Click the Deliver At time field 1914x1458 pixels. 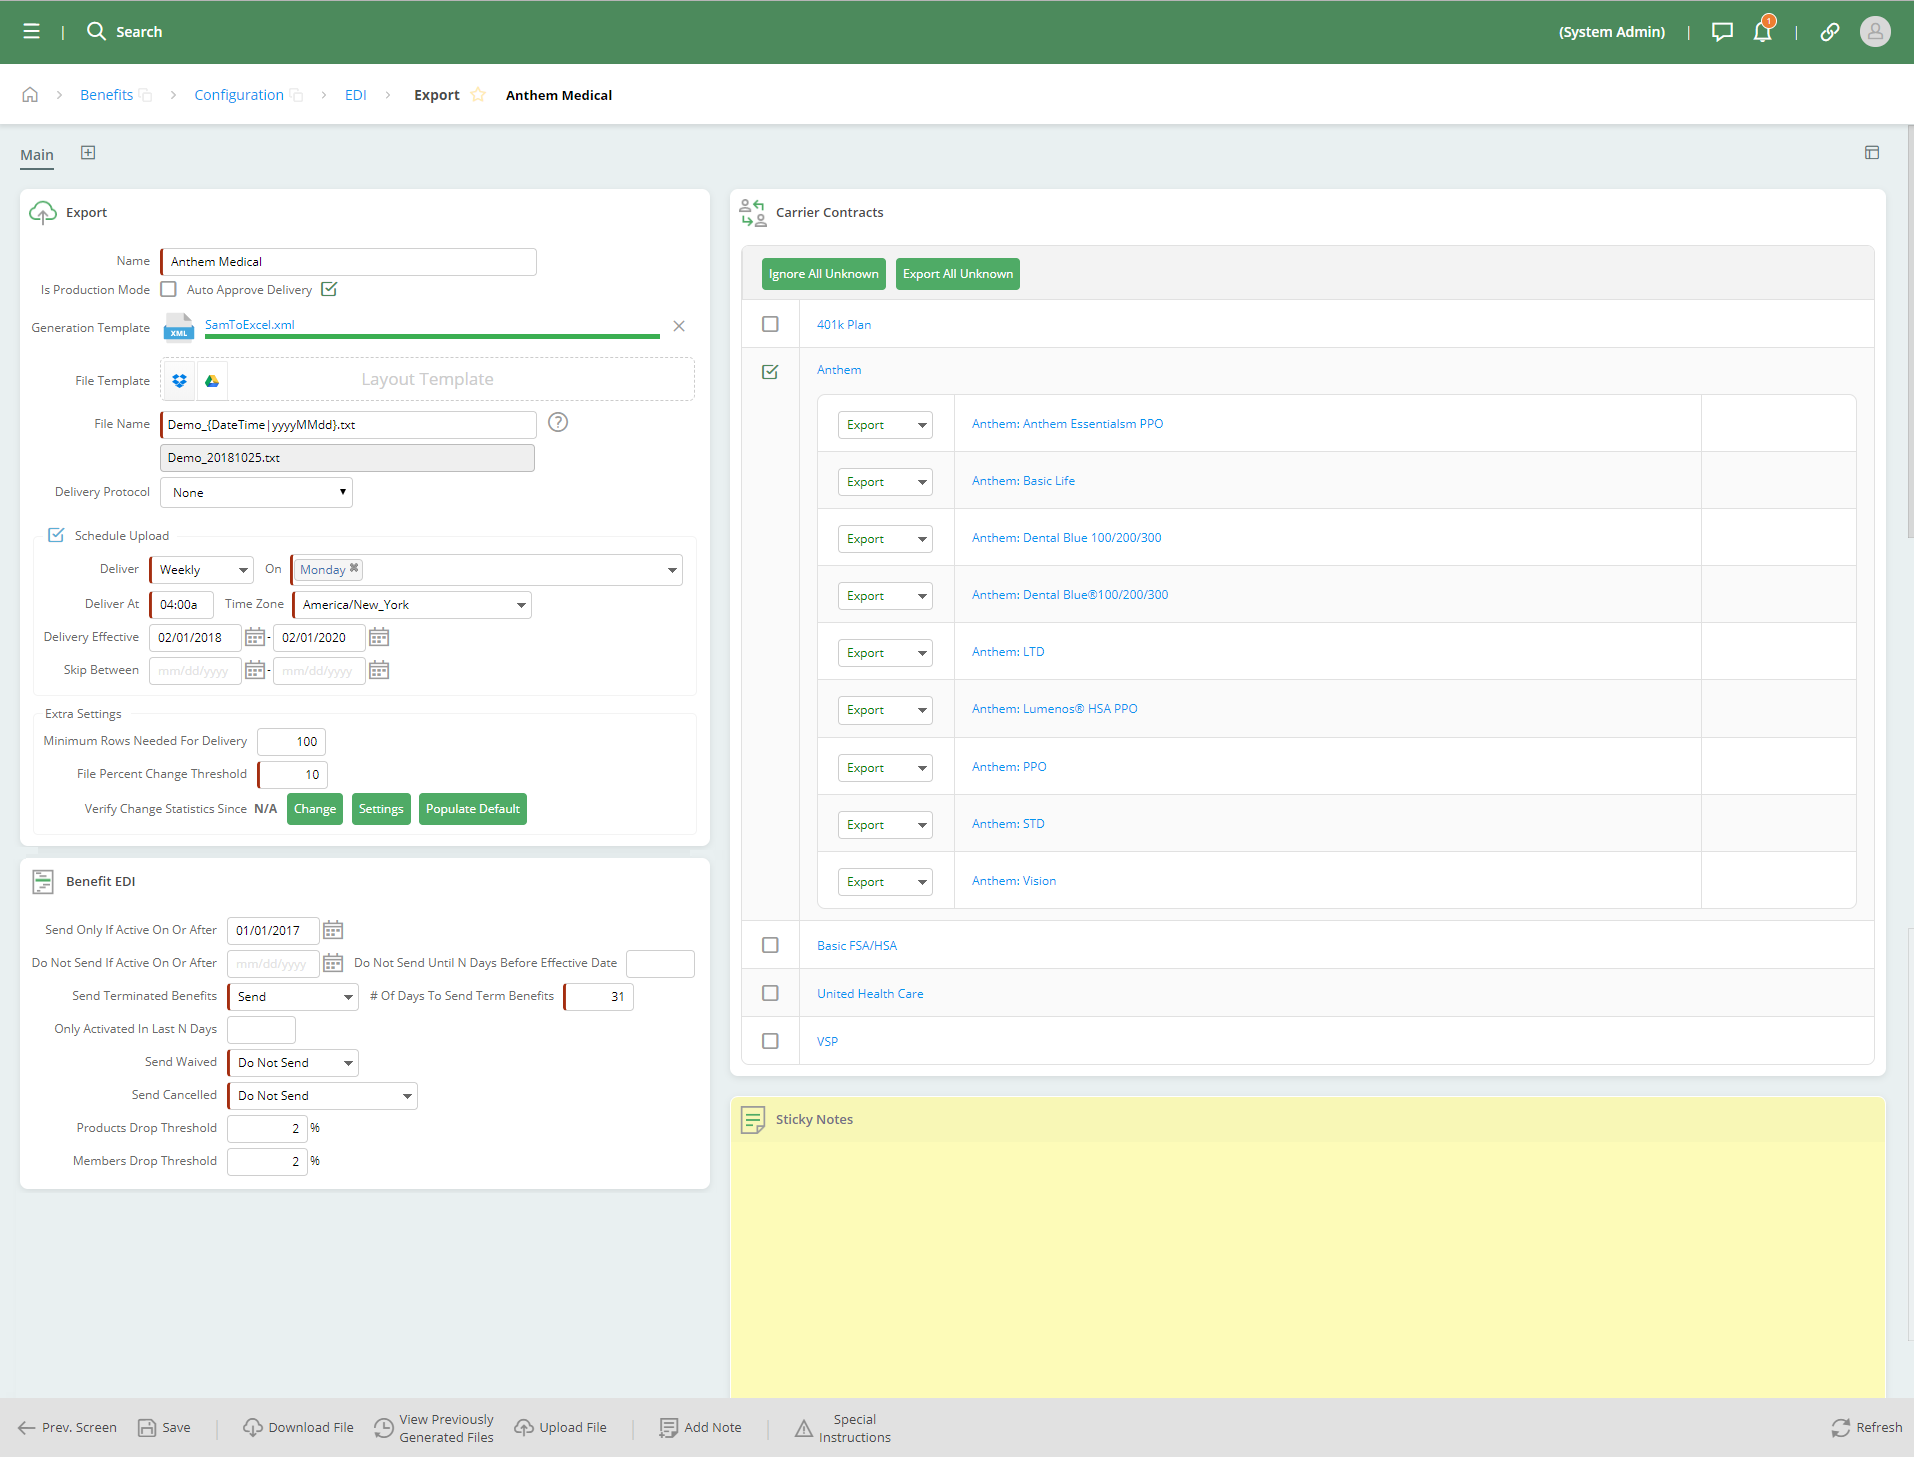[181, 605]
